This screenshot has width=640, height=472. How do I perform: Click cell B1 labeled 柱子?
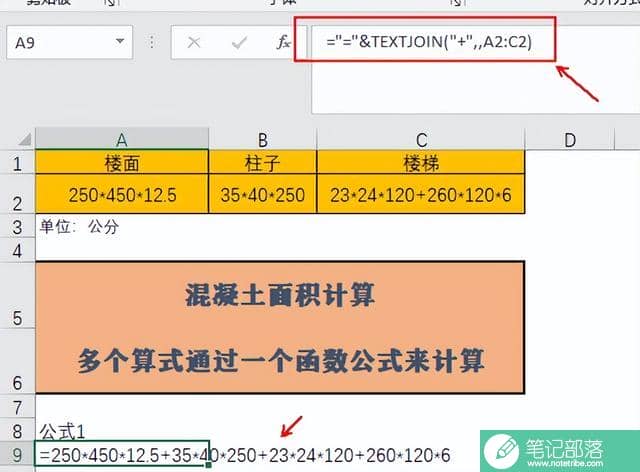pos(262,163)
